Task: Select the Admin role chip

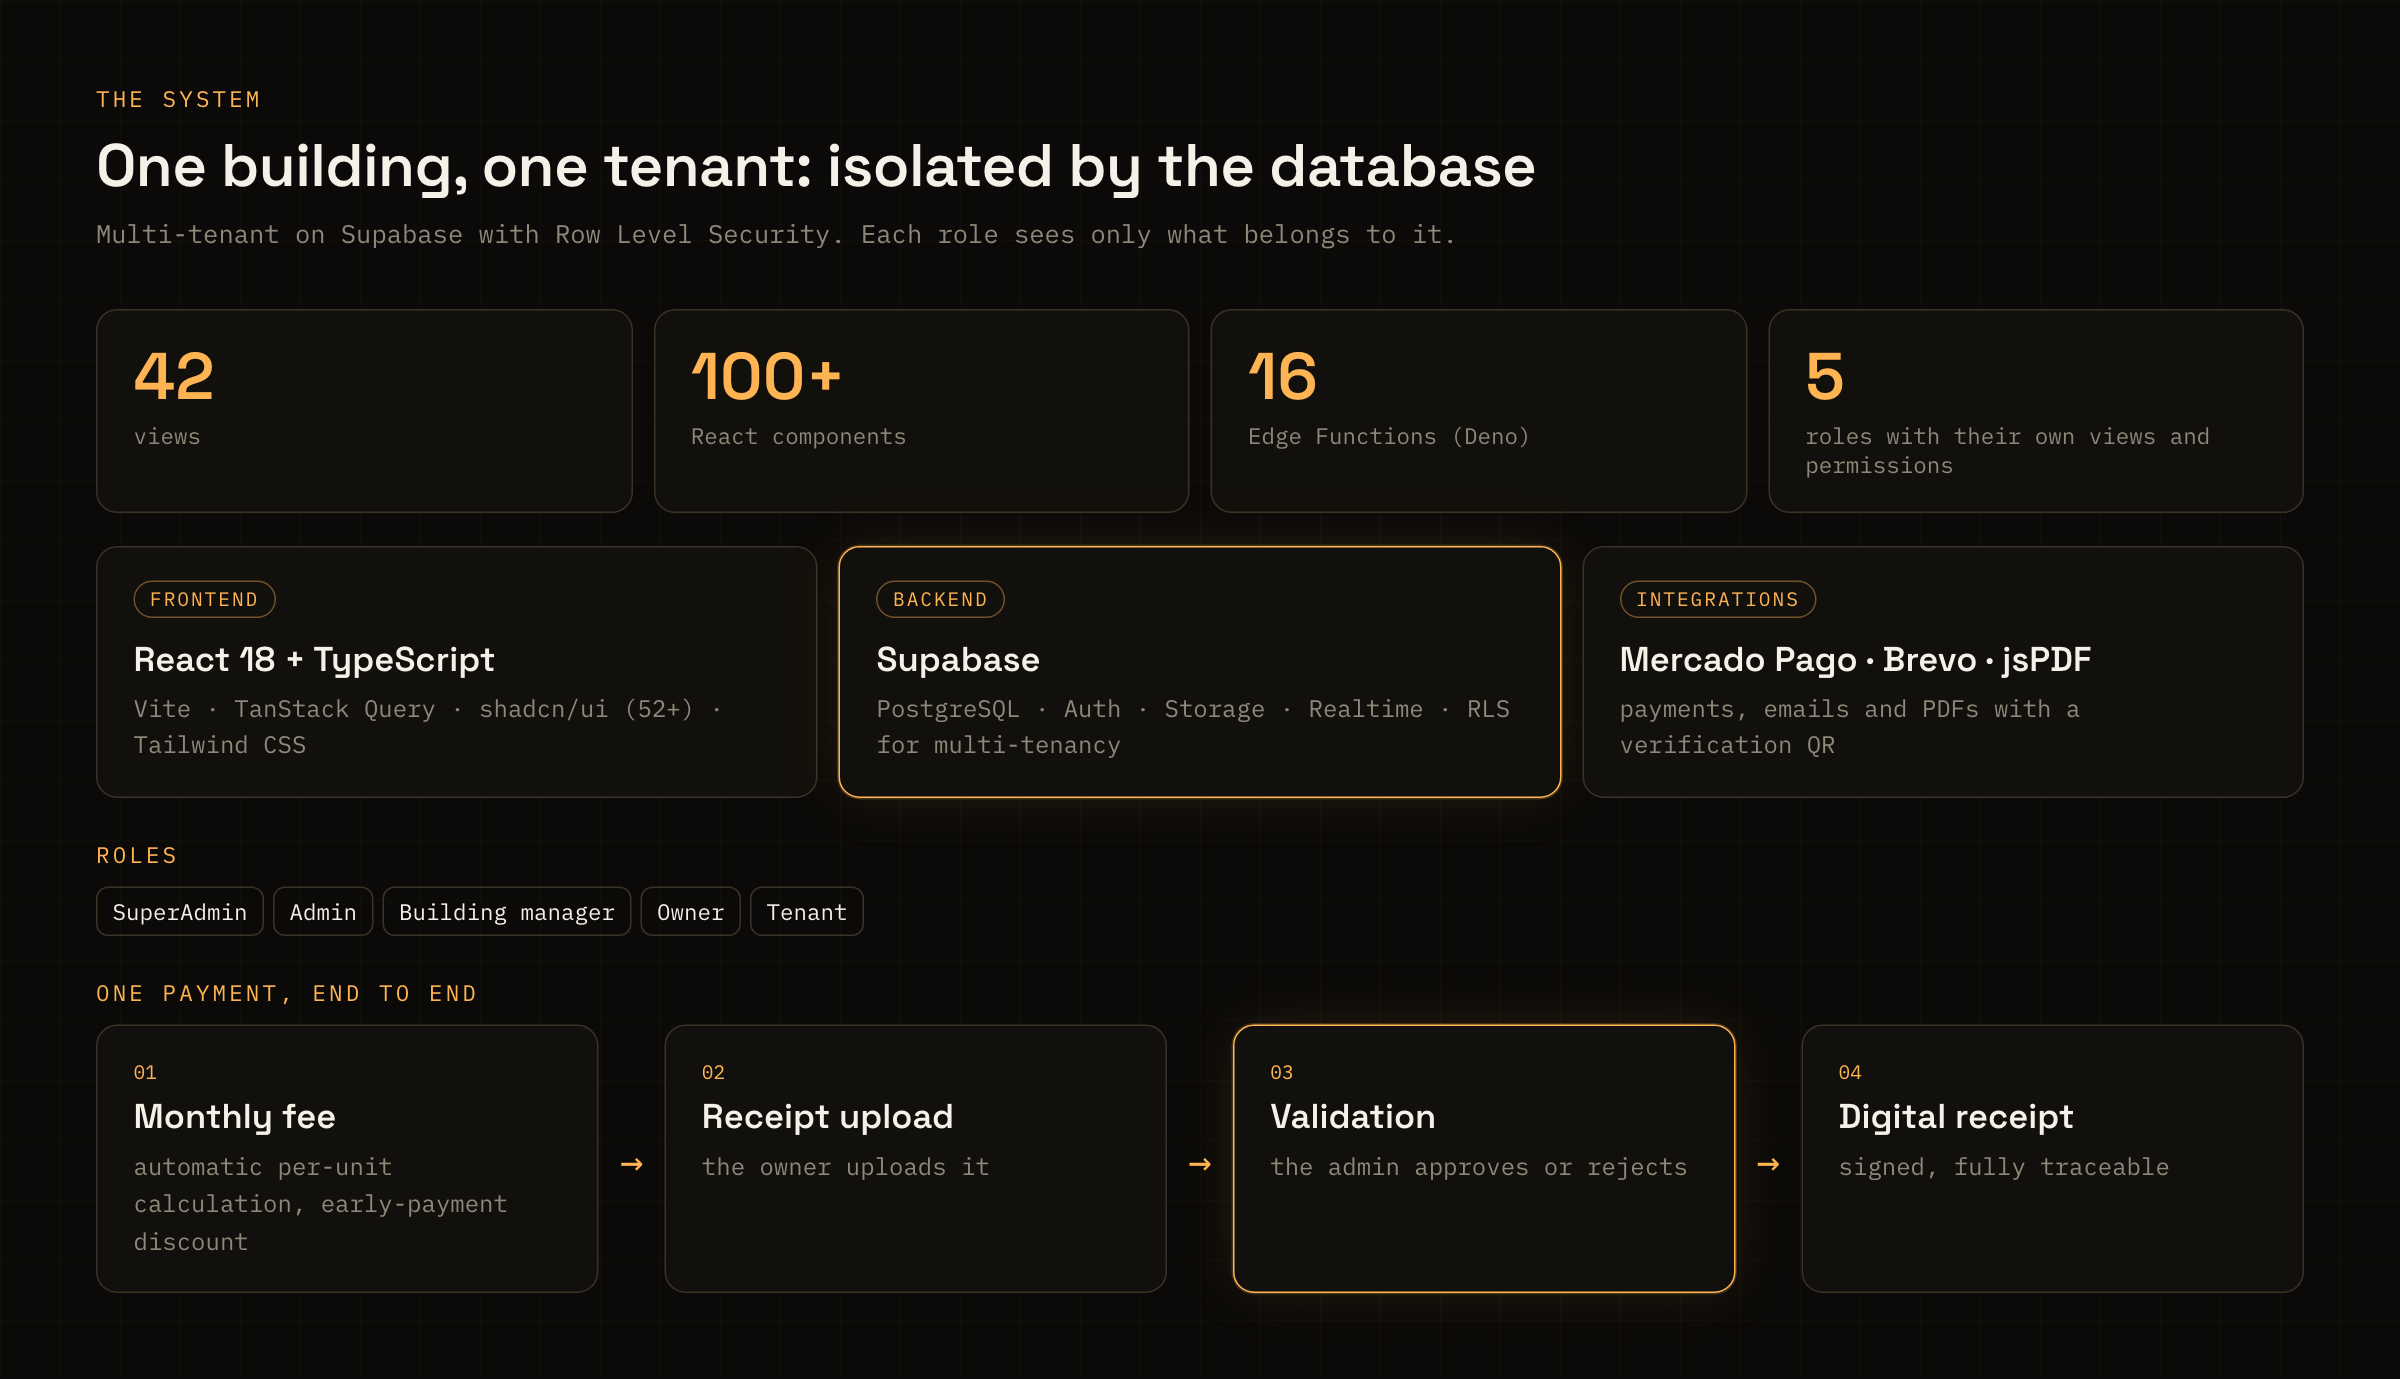Action: [323, 912]
